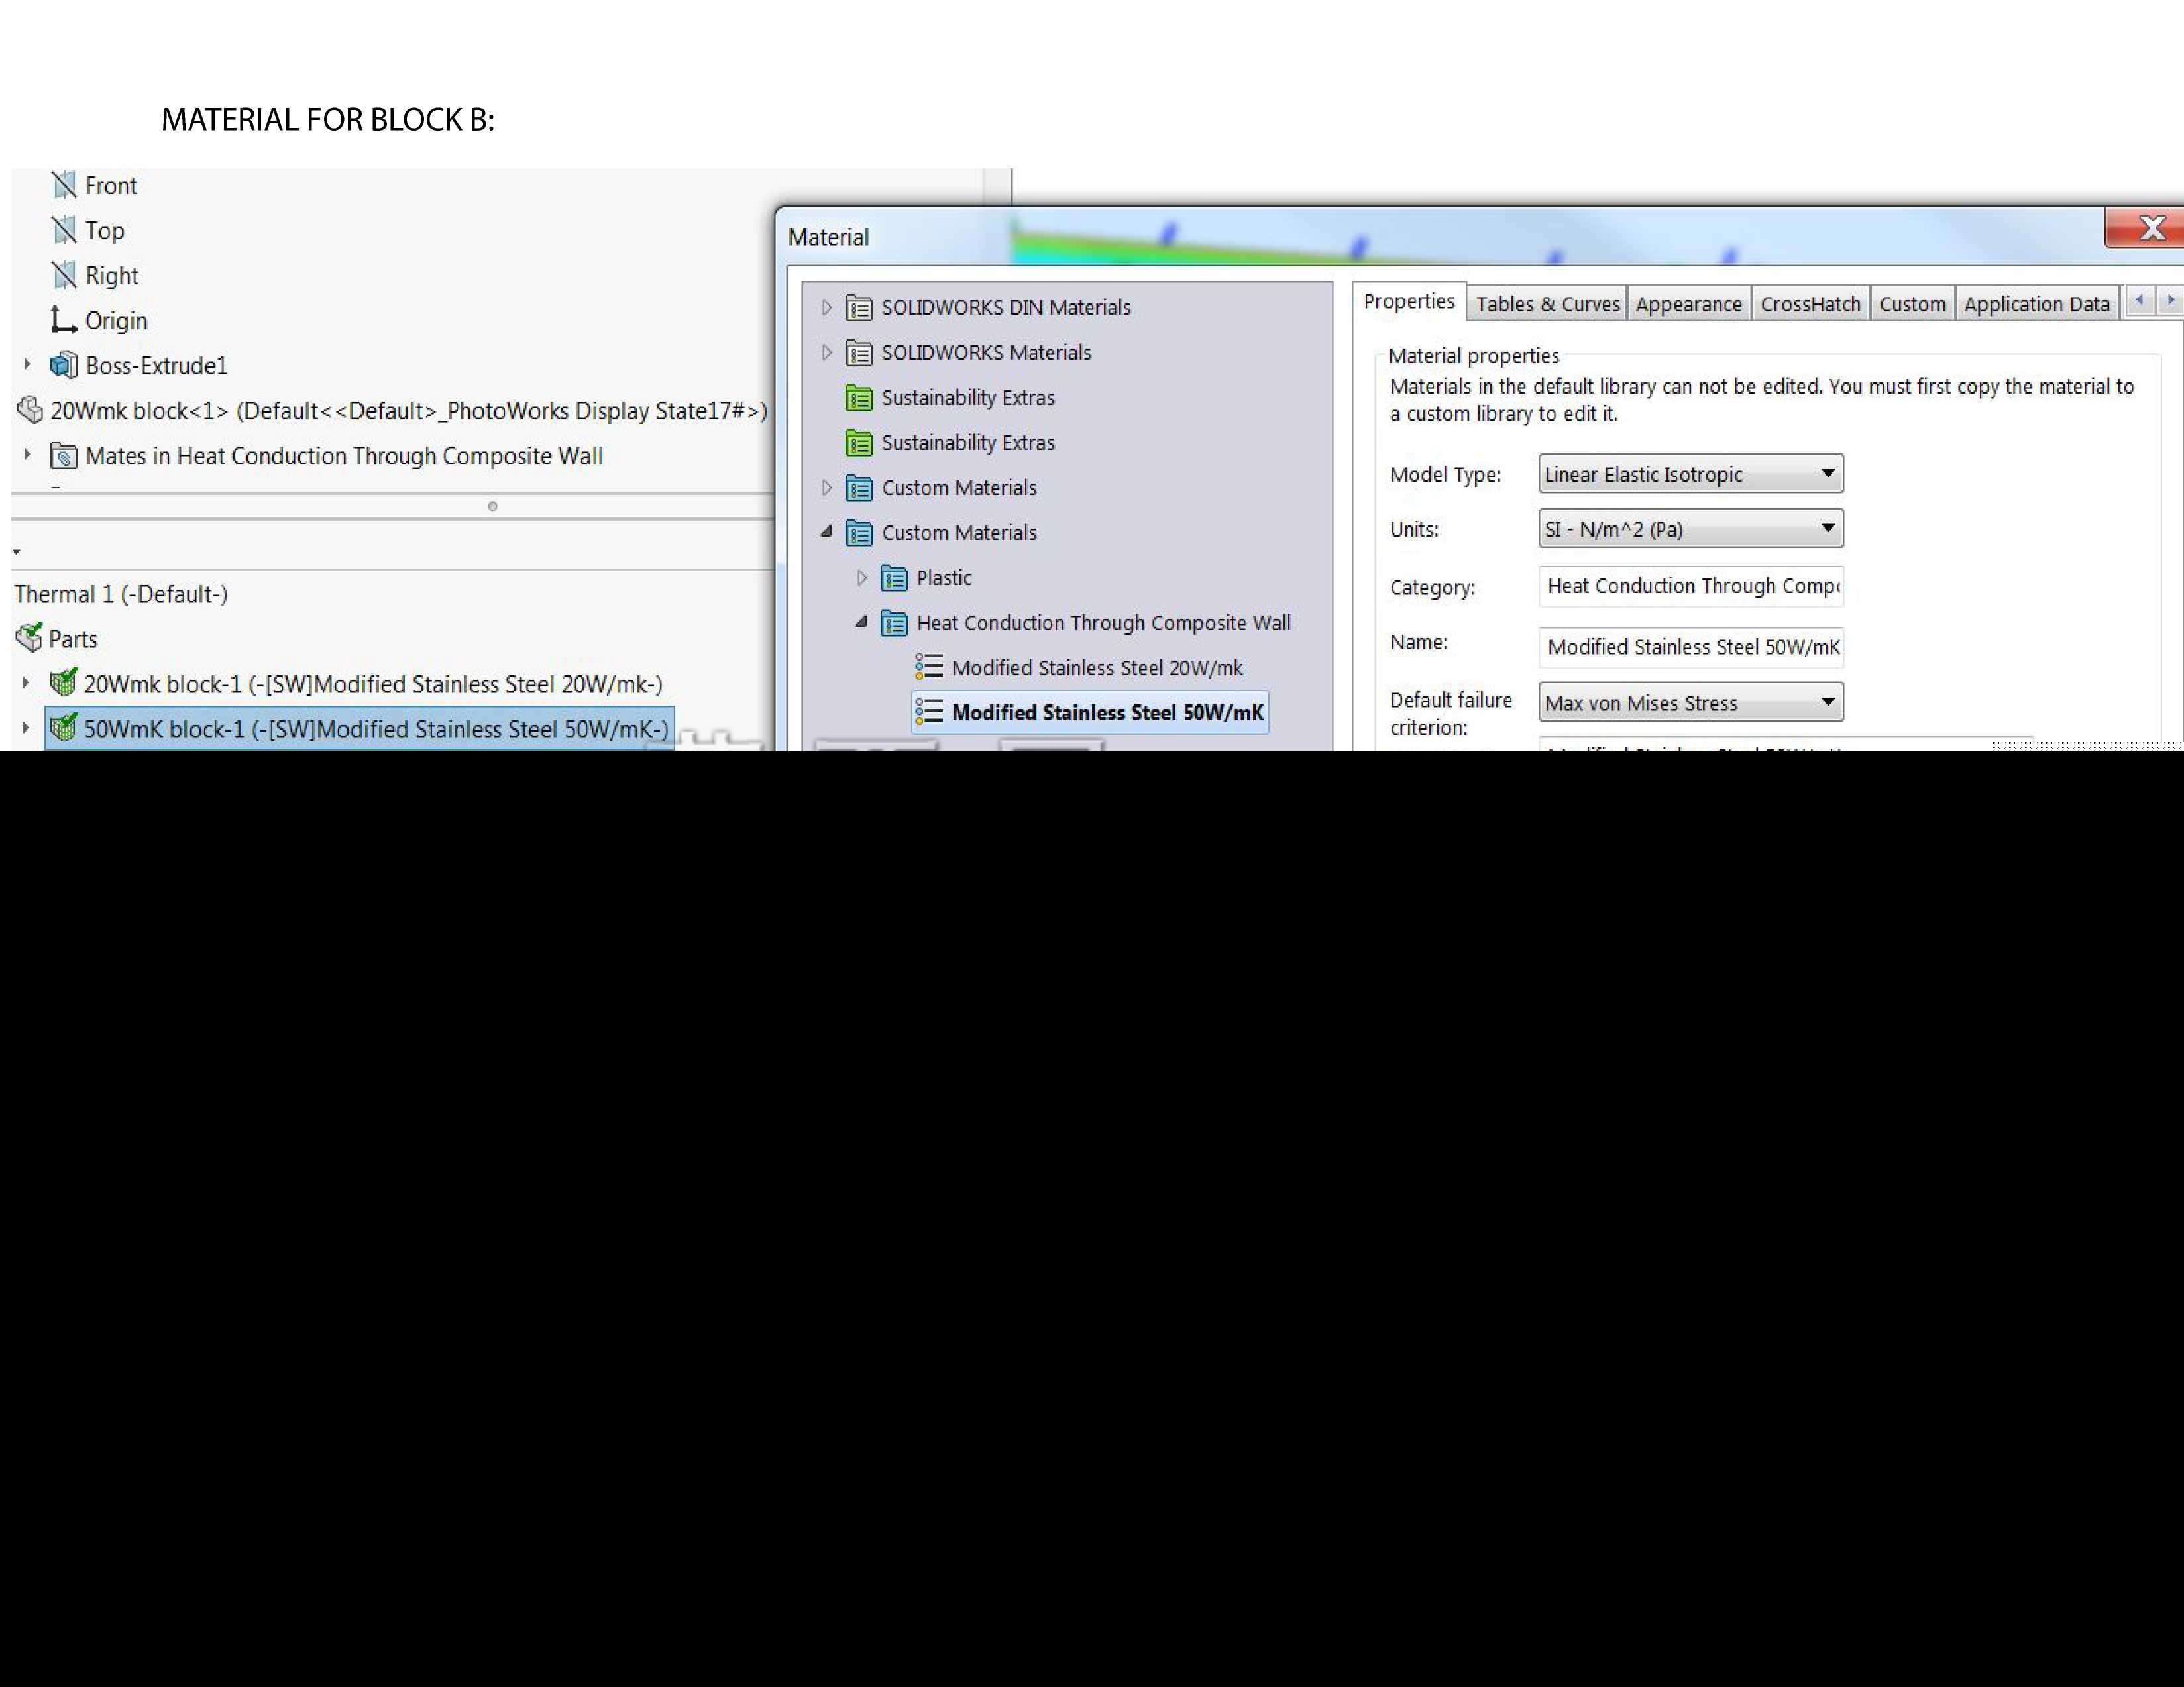Click the collapsed Custom Materials library icon

[x=859, y=487]
